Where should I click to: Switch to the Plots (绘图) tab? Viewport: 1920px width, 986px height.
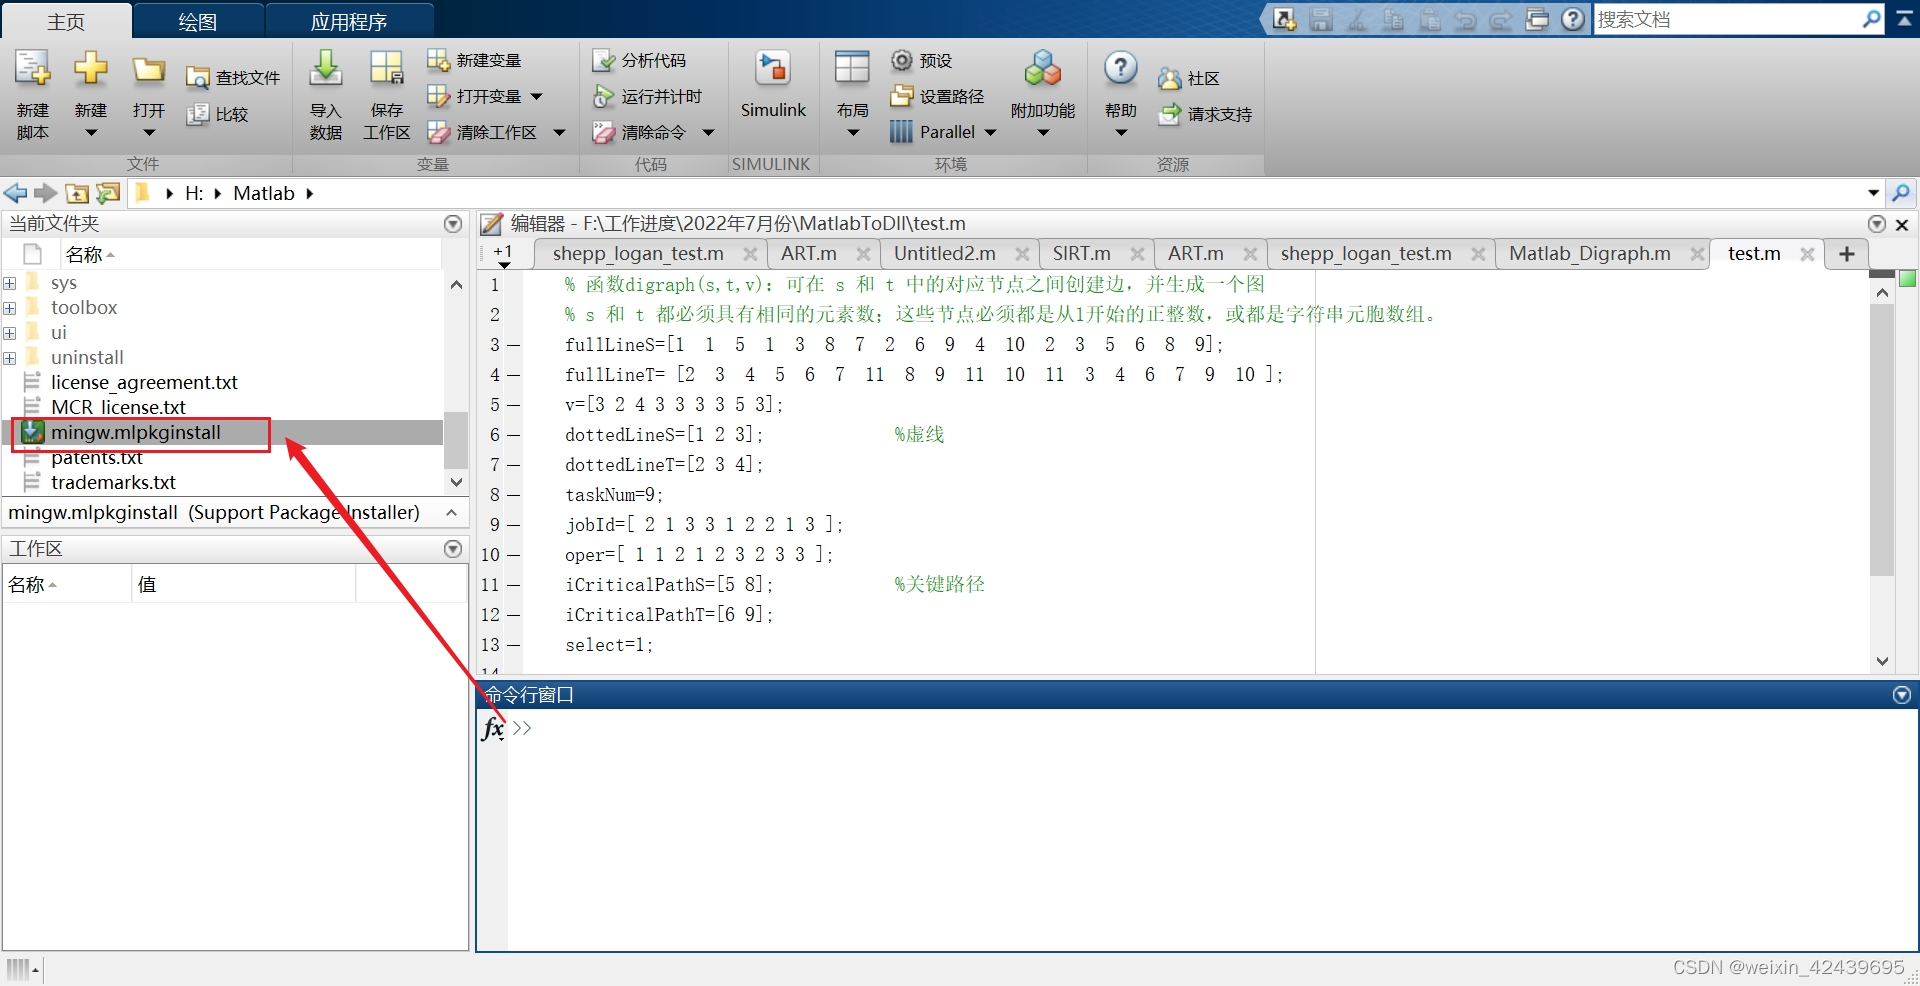tap(197, 21)
